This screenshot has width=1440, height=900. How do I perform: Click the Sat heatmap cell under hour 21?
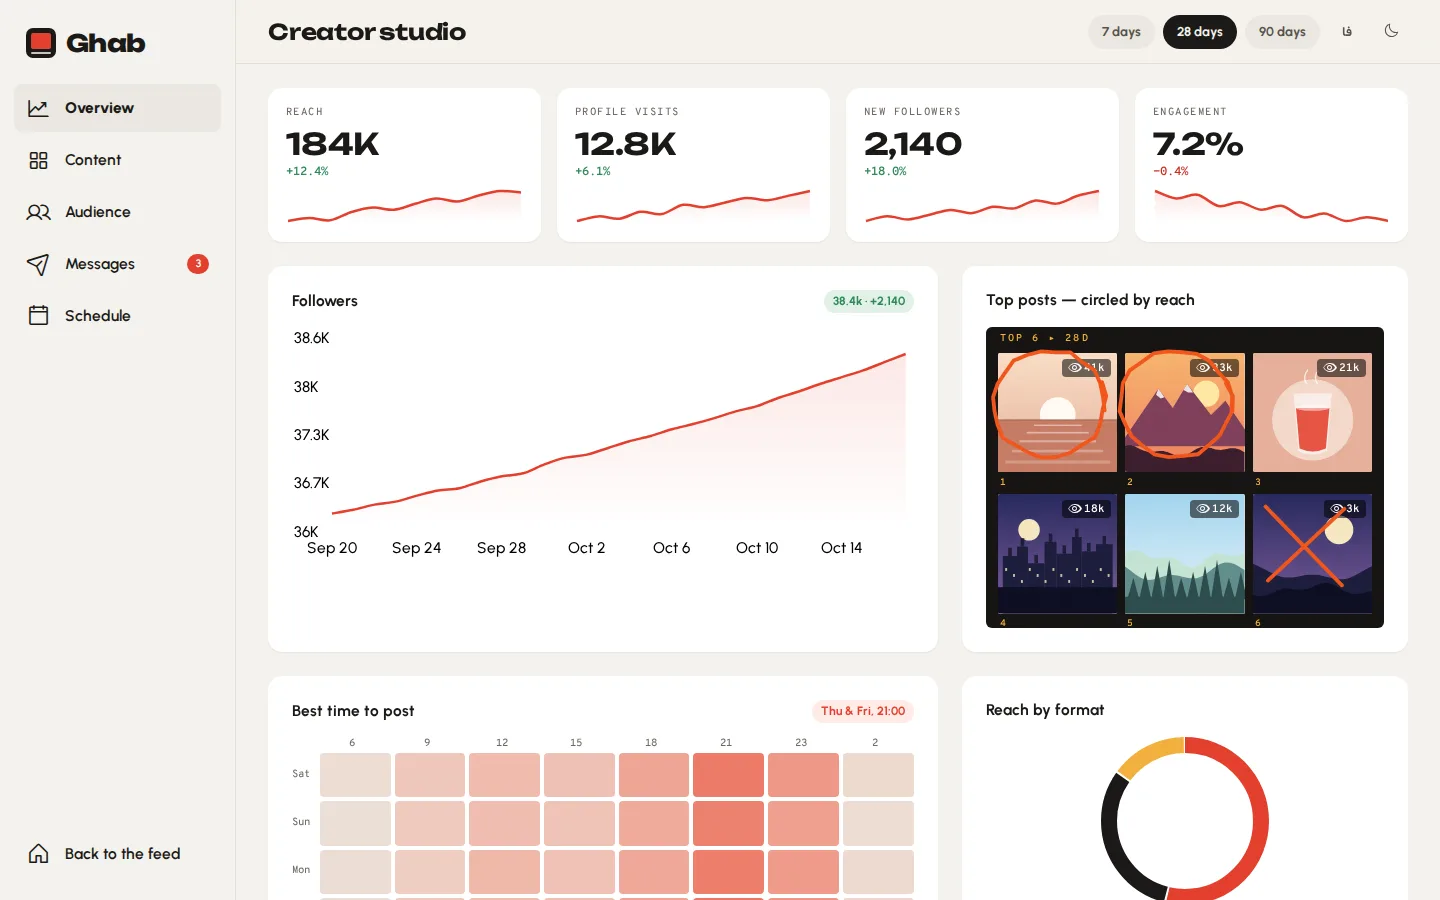[728, 775]
